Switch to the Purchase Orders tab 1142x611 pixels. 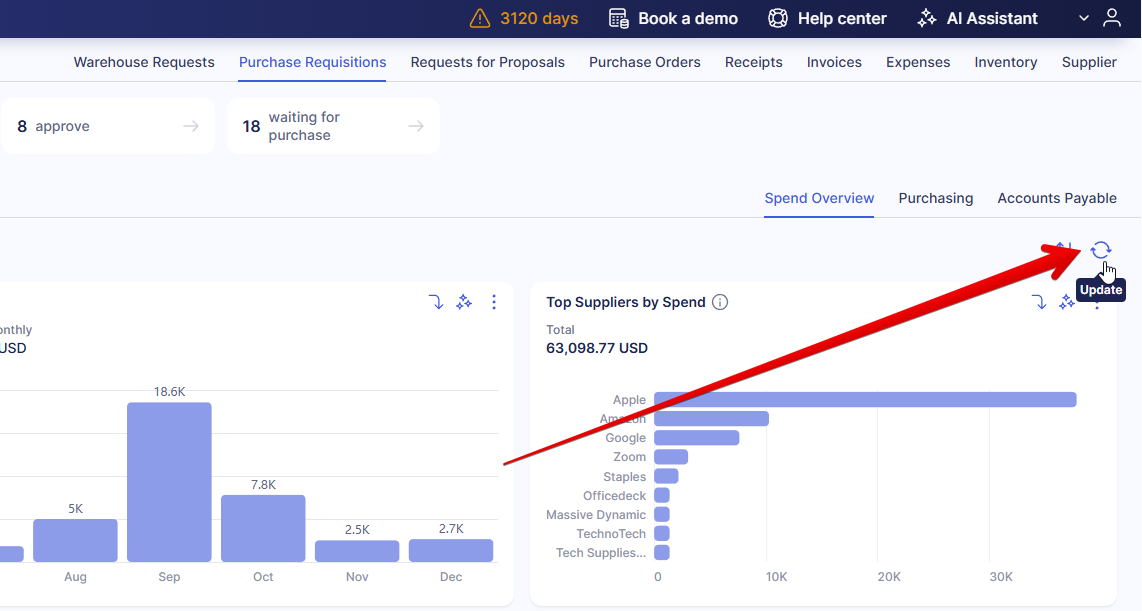[644, 62]
